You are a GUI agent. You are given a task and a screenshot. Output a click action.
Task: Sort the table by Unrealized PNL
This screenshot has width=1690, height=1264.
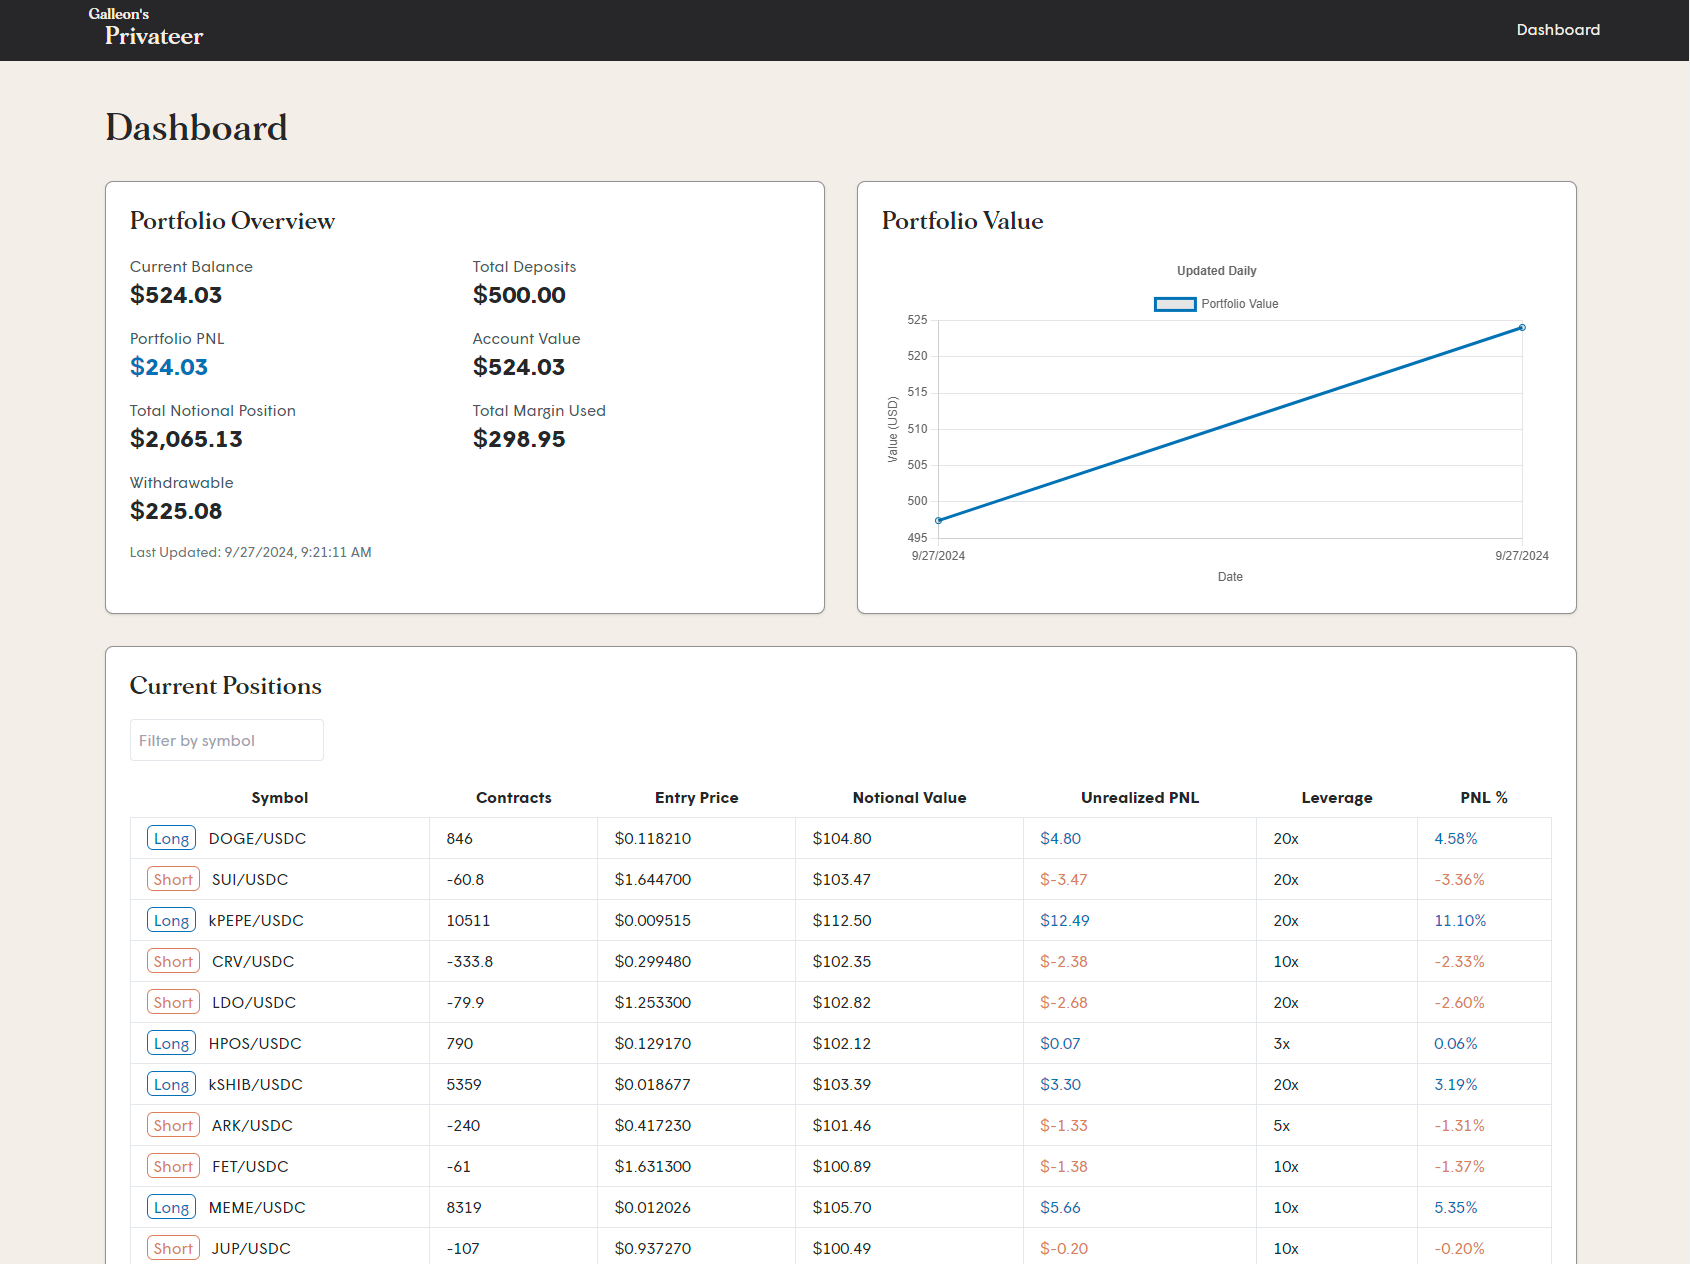1139,797
